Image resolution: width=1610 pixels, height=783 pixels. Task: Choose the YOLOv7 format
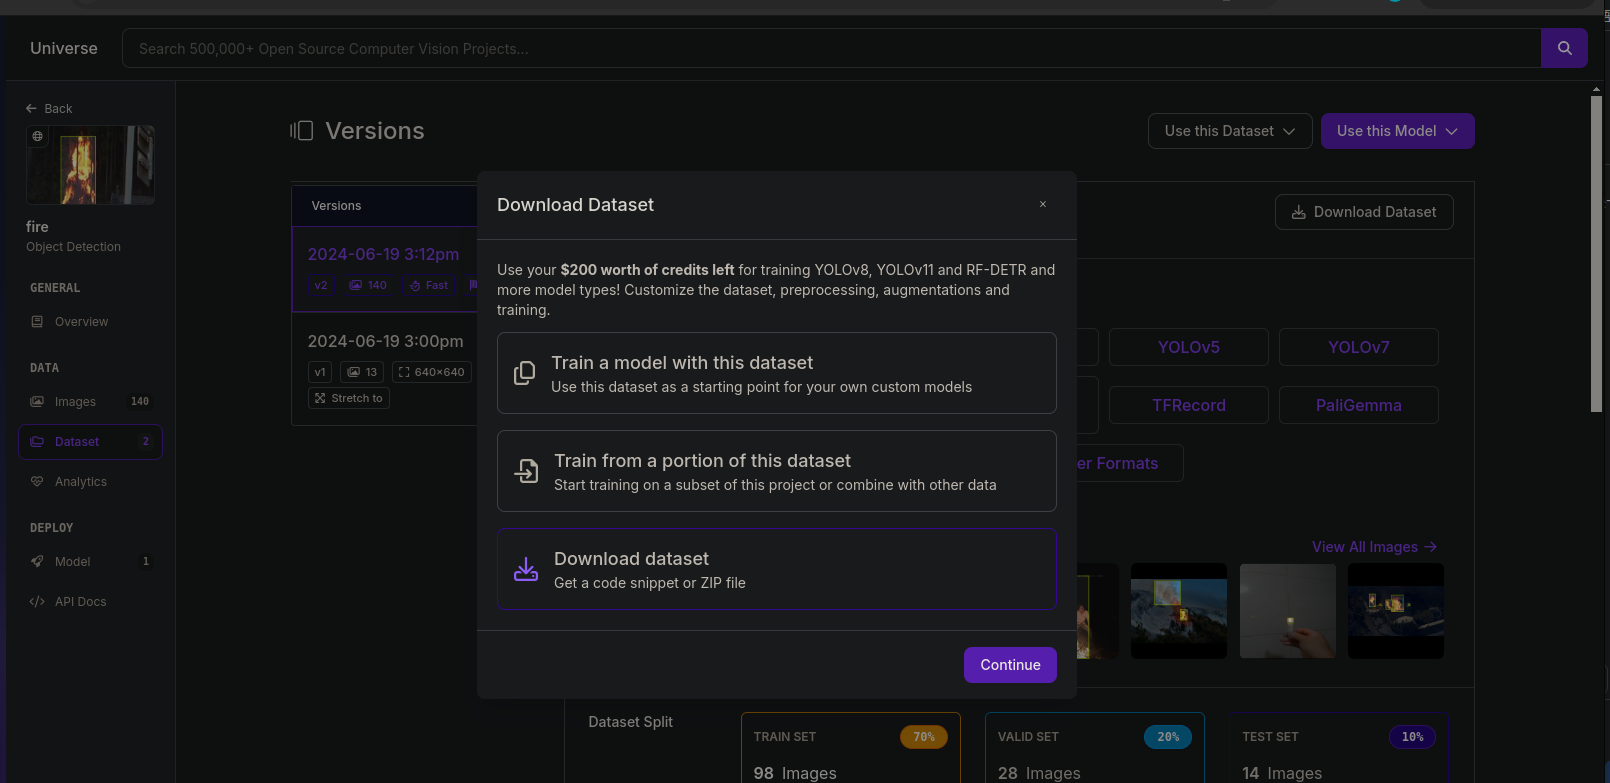point(1359,347)
